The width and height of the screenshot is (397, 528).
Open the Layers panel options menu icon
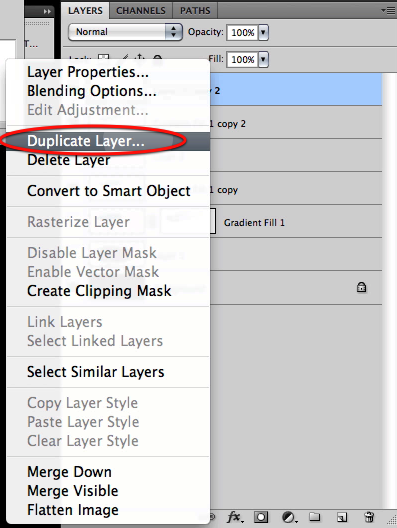[x=388, y=11]
